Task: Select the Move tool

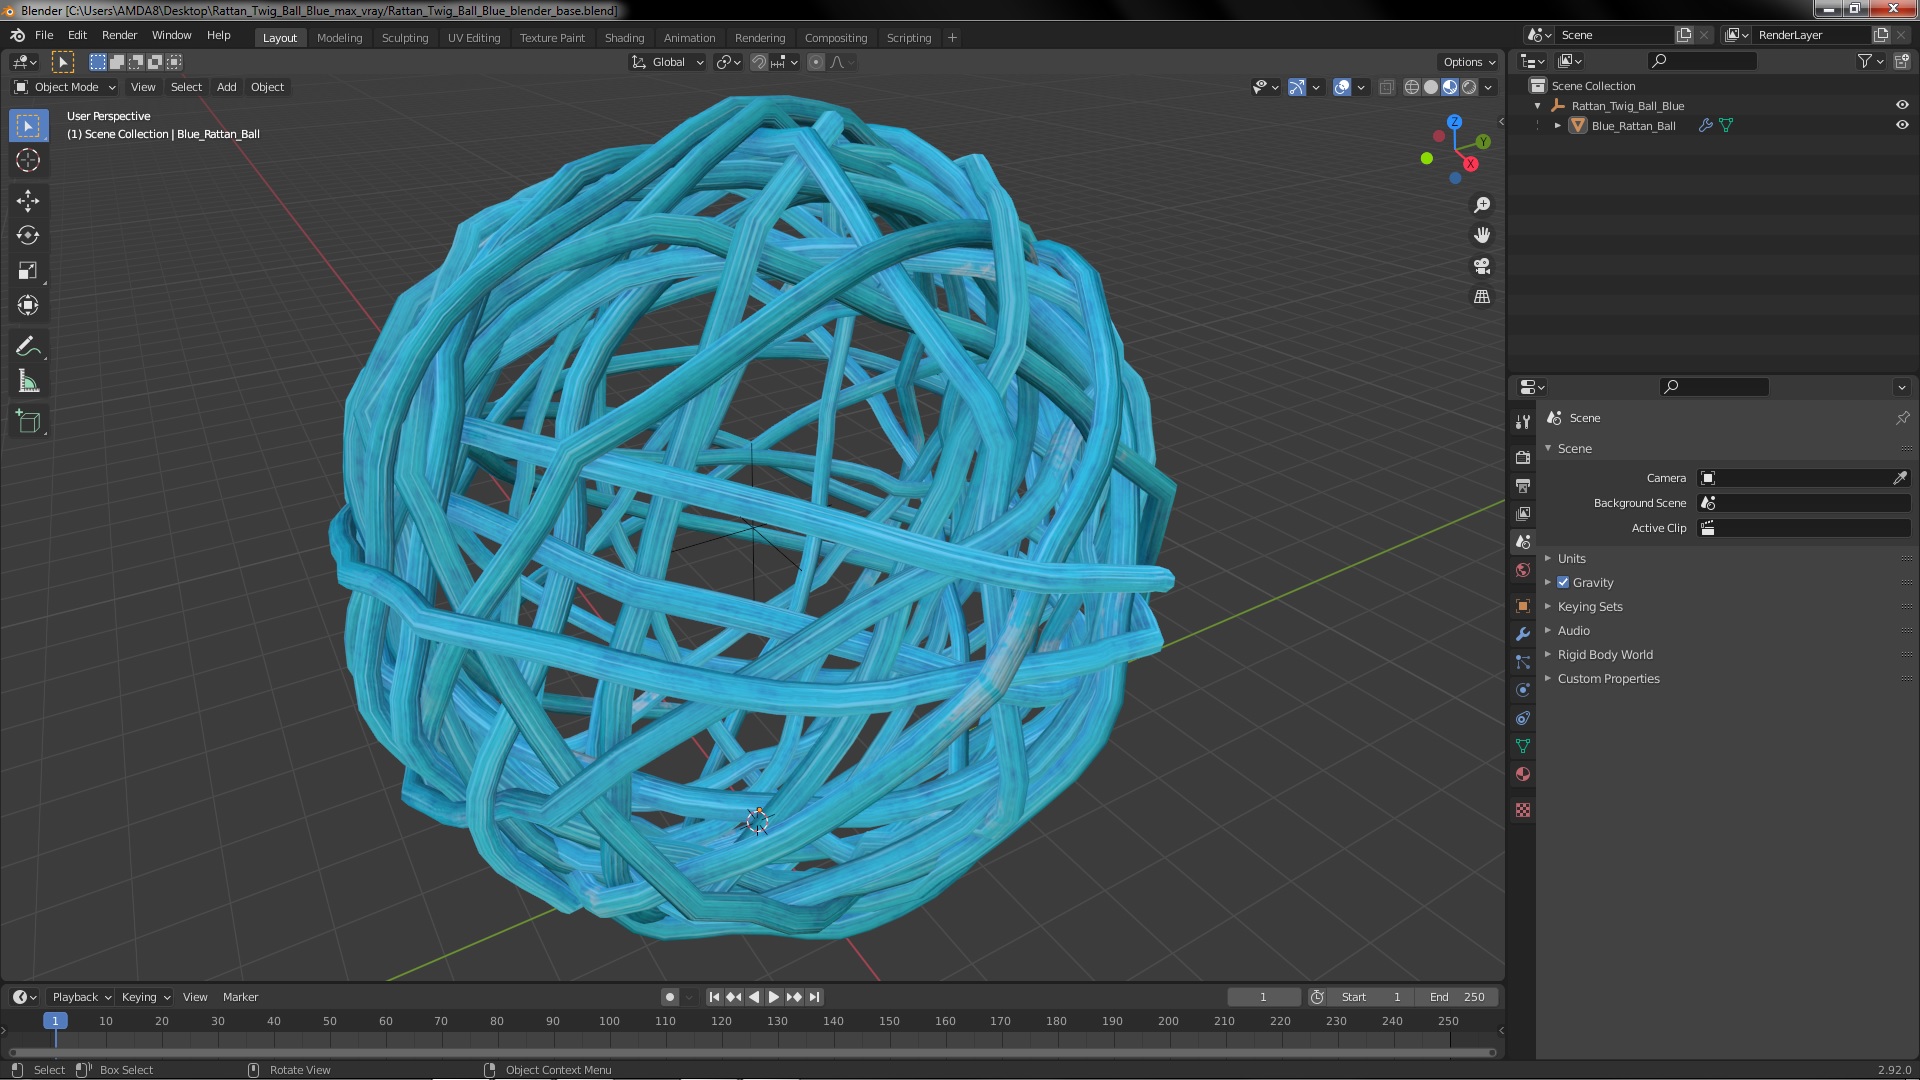Action: [28, 201]
